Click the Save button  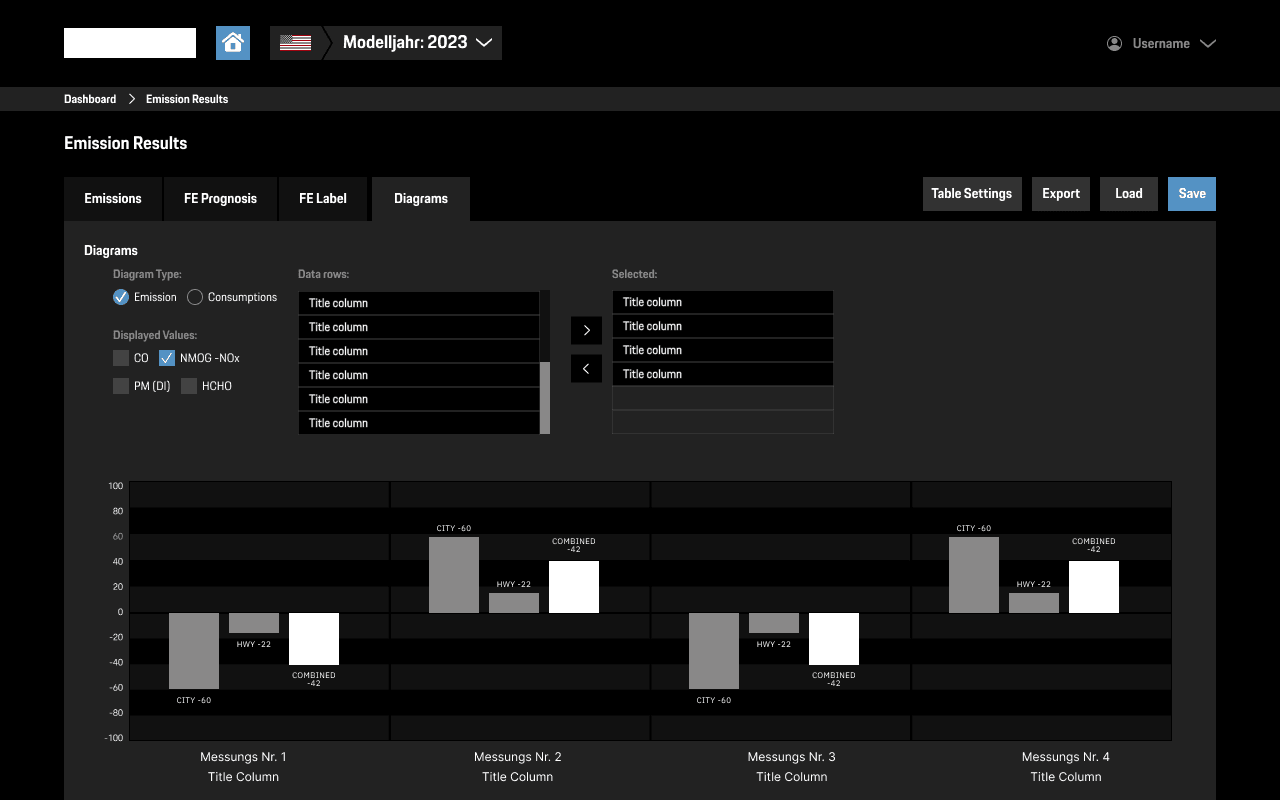click(x=1191, y=193)
